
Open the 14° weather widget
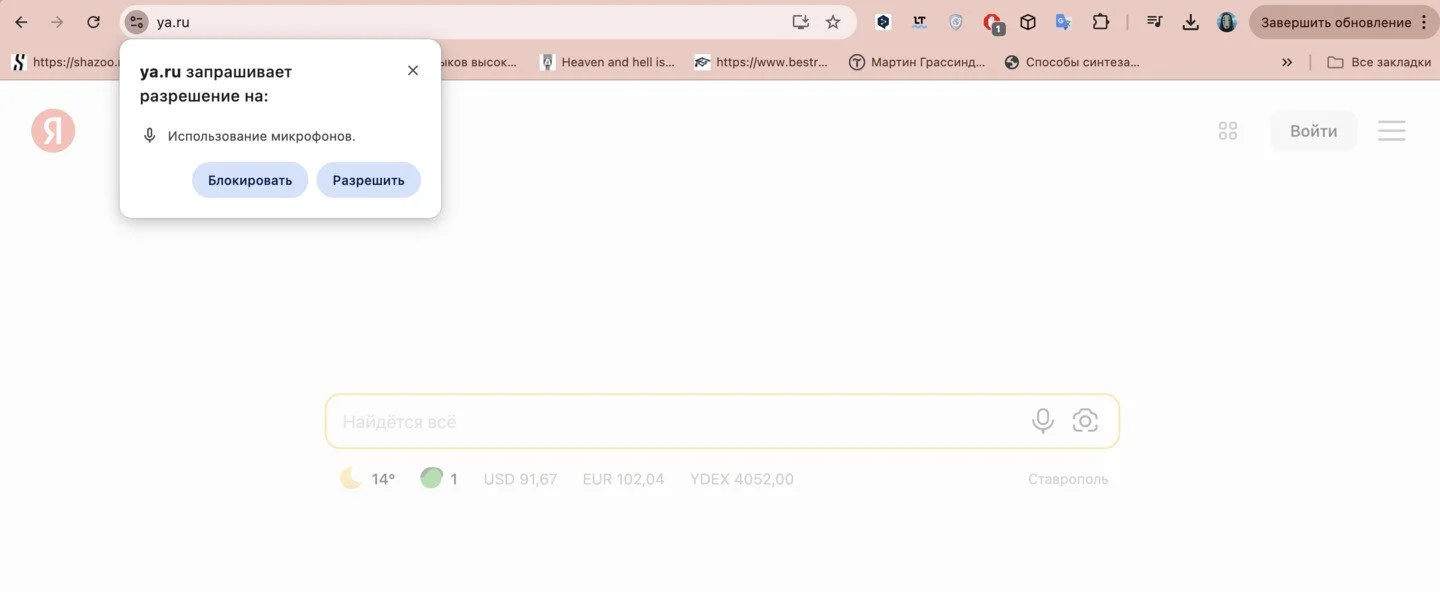[x=368, y=479]
